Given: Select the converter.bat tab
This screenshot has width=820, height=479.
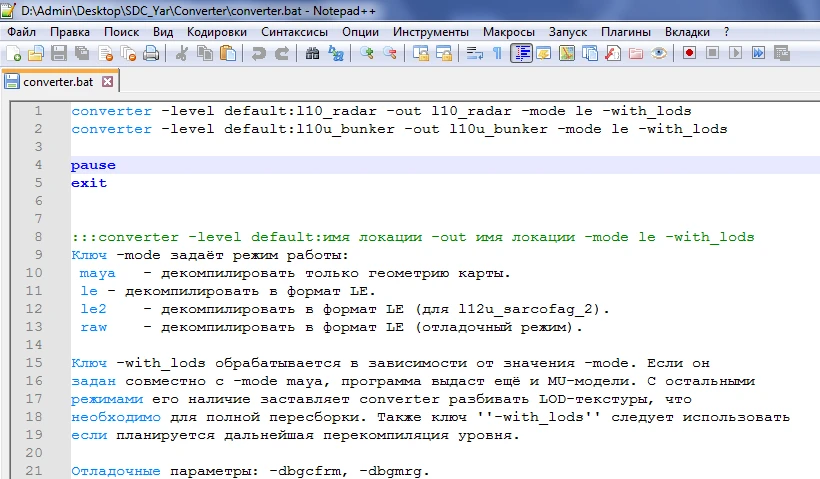Looking at the screenshot, I should point(56,81).
